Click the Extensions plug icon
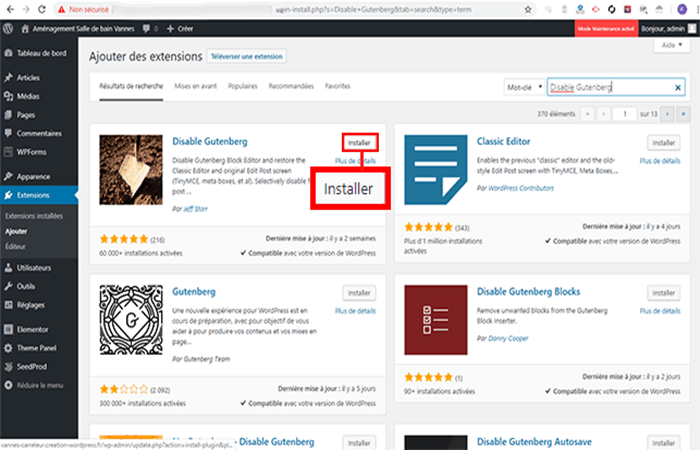The height and width of the screenshot is (450, 700). [8, 195]
